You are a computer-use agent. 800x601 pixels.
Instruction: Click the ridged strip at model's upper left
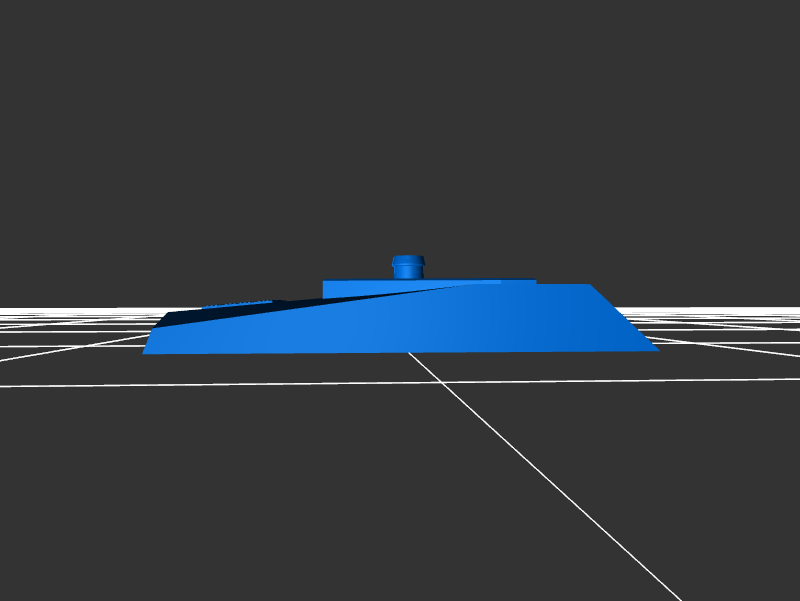pyautogui.click(x=238, y=304)
